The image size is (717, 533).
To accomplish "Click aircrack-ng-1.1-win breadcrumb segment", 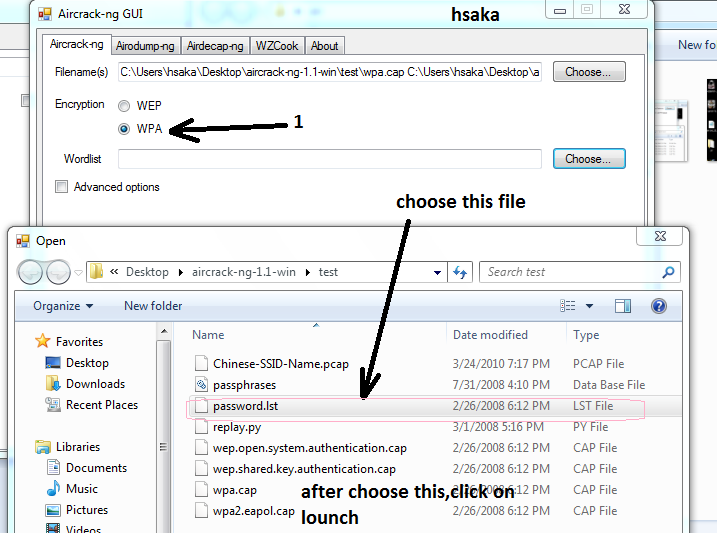I will [244, 272].
